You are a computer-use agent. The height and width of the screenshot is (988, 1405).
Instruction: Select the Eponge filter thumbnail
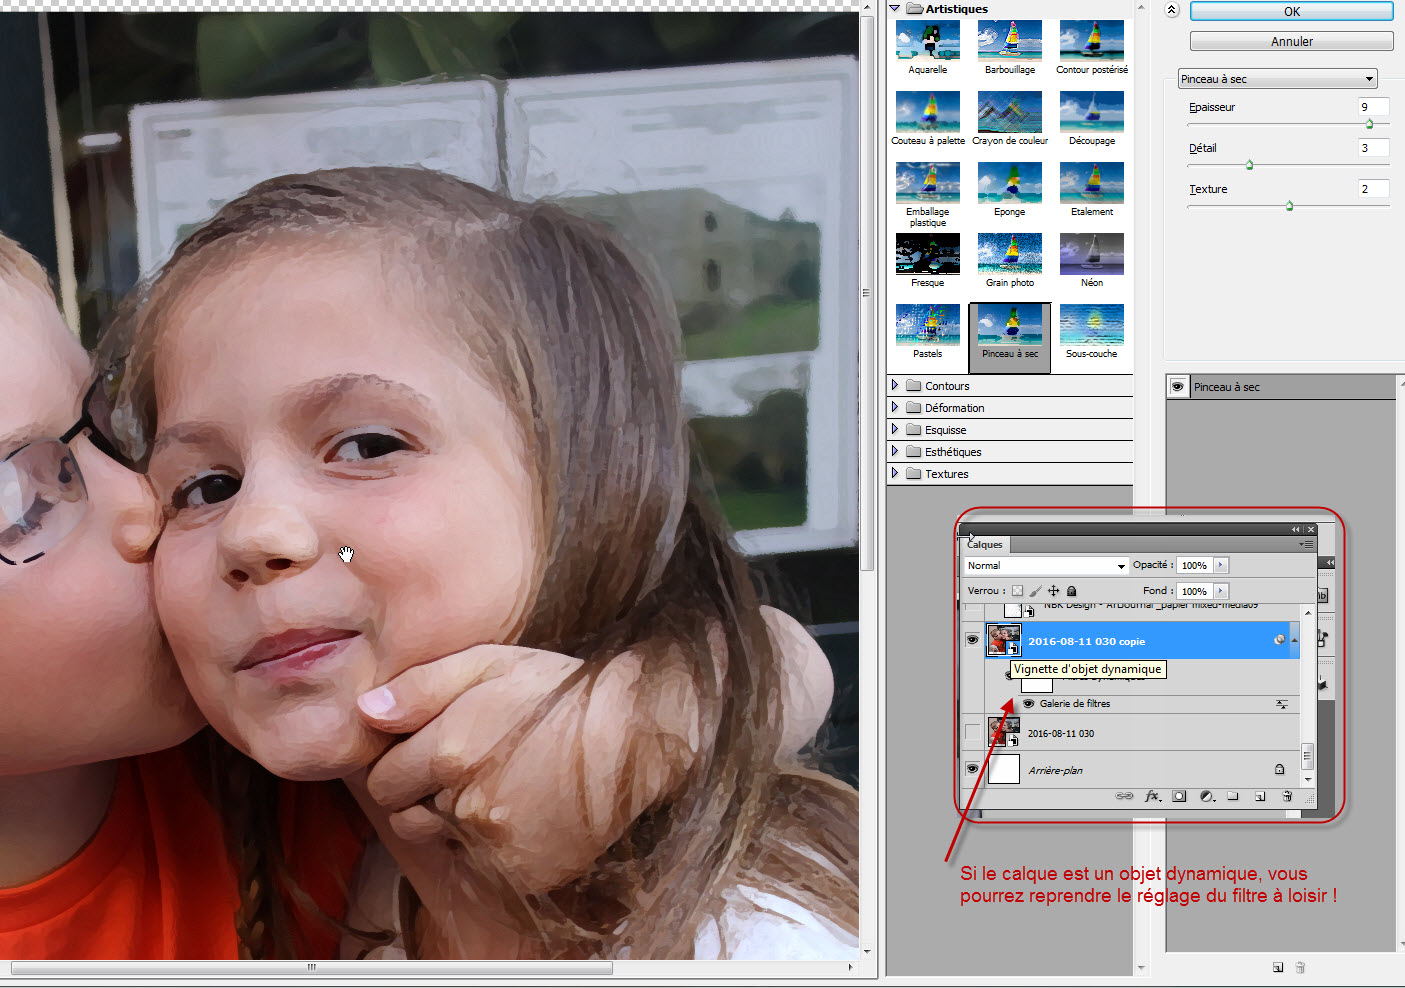(x=1010, y=183)
